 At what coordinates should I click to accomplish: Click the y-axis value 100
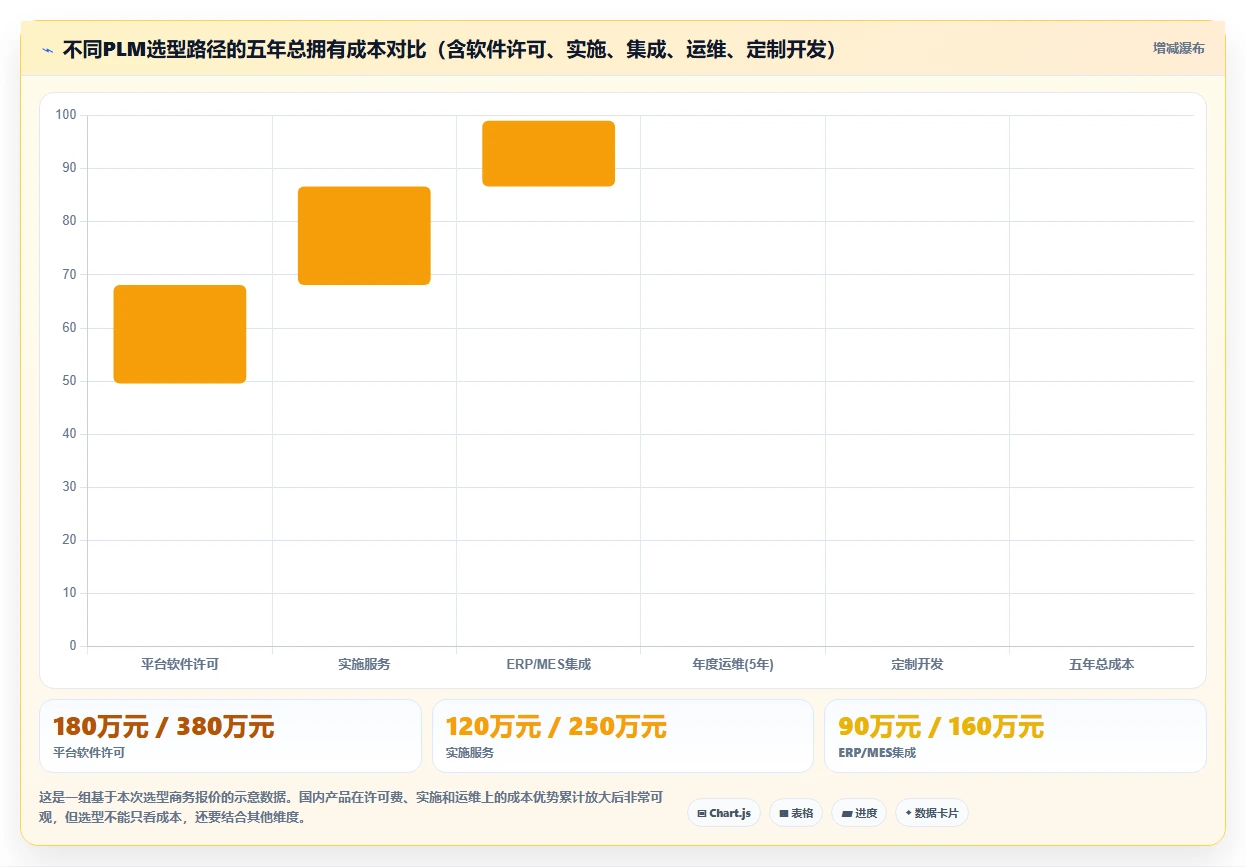[x=66, y=115]
